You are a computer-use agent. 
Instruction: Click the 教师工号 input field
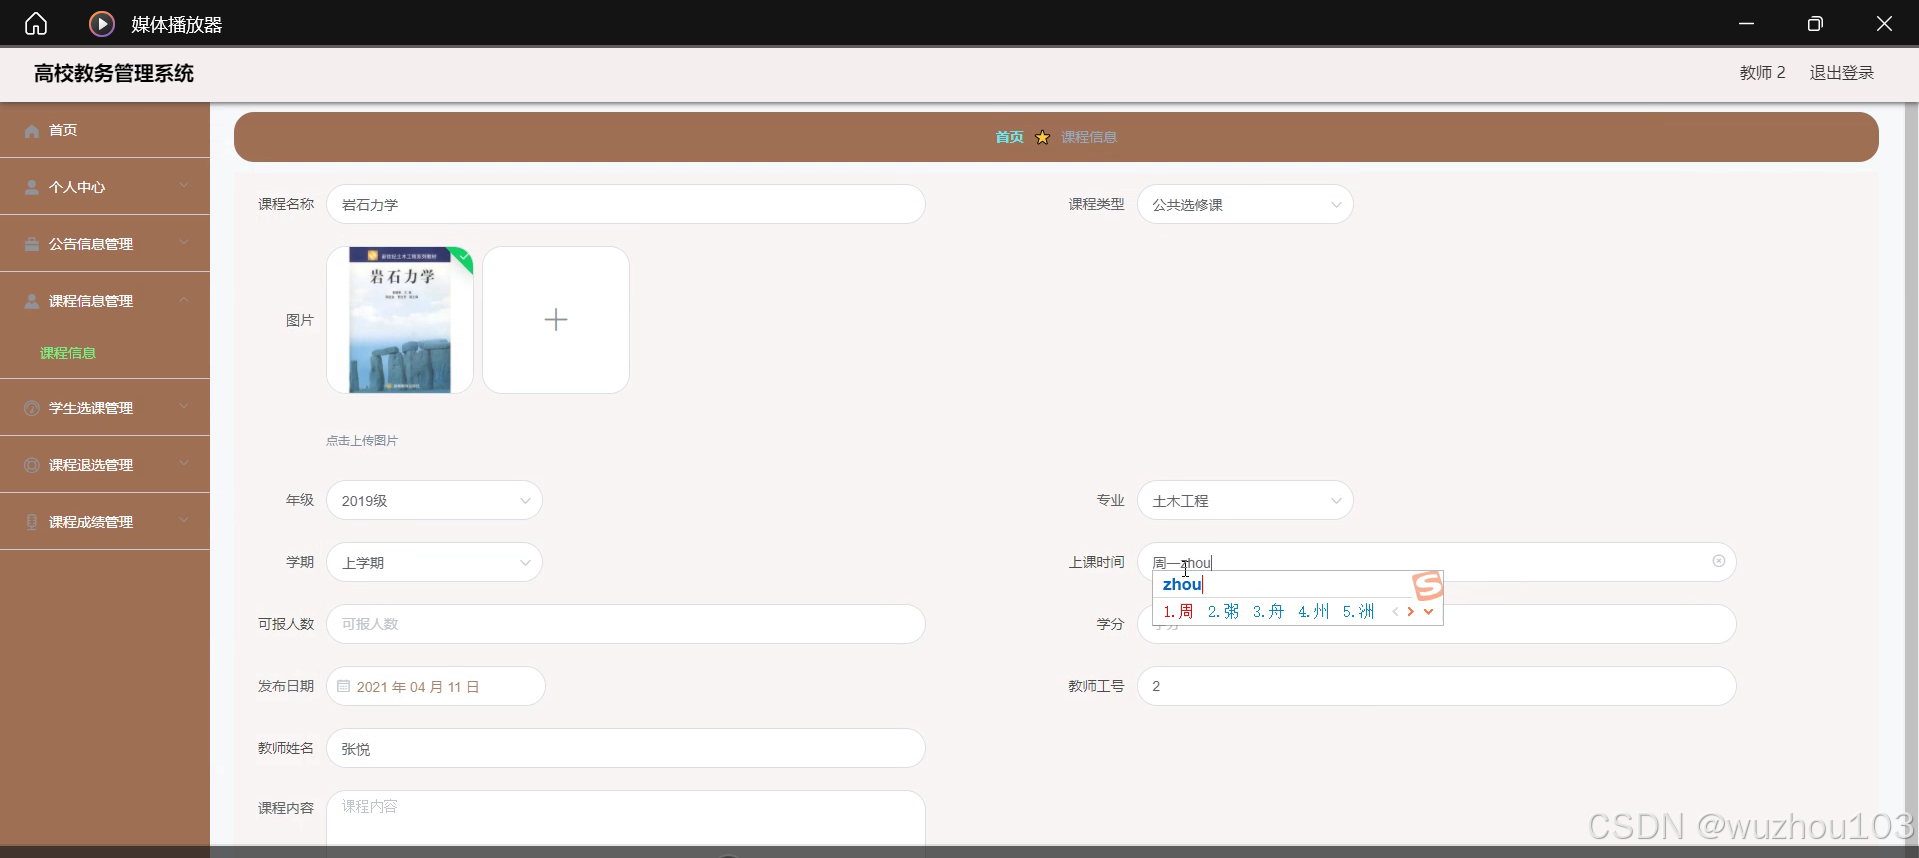tap(1436, 686)
